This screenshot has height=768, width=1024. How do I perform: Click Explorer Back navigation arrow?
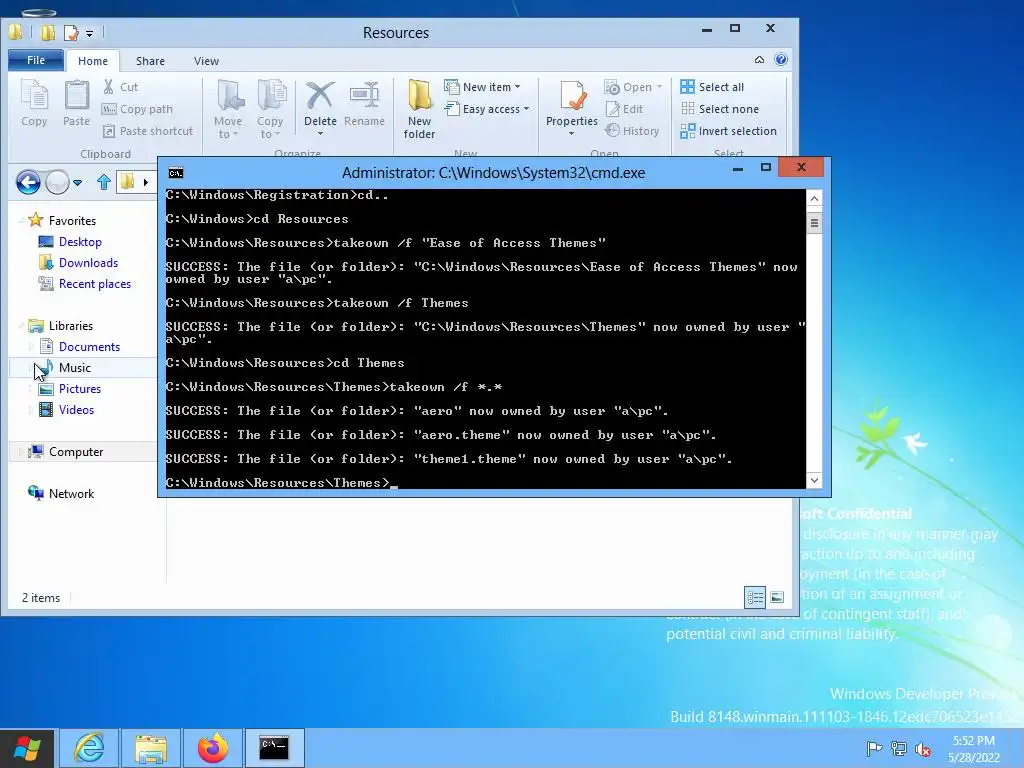pyautogui.click(x=28, y=182)
